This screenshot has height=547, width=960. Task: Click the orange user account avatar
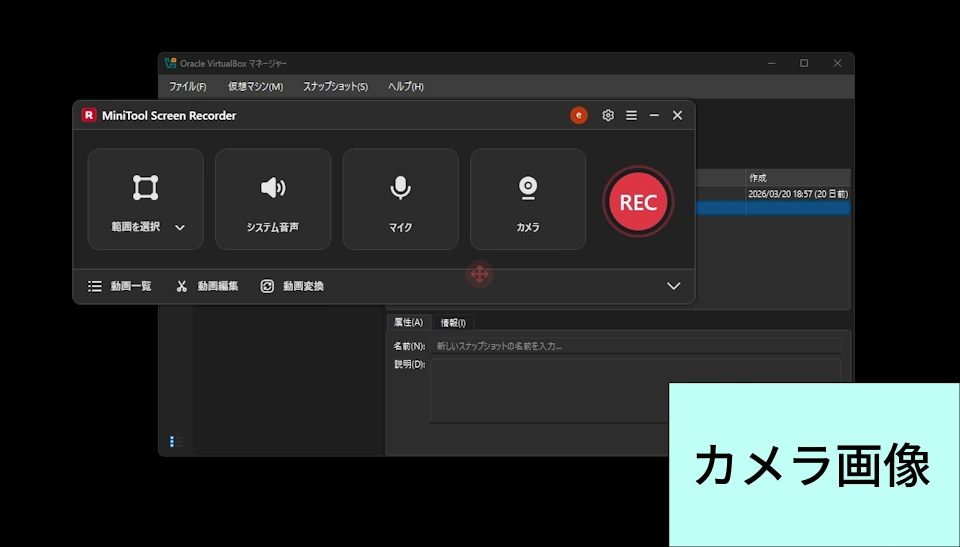(x=579, y=115)
